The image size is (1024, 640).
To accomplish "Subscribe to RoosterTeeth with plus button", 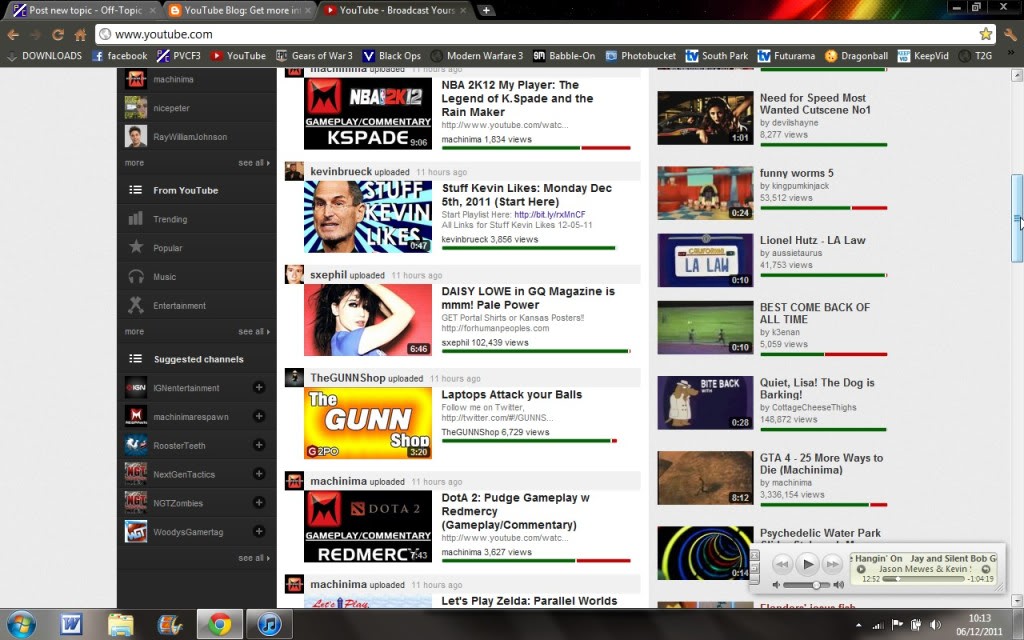I will 259,445.
